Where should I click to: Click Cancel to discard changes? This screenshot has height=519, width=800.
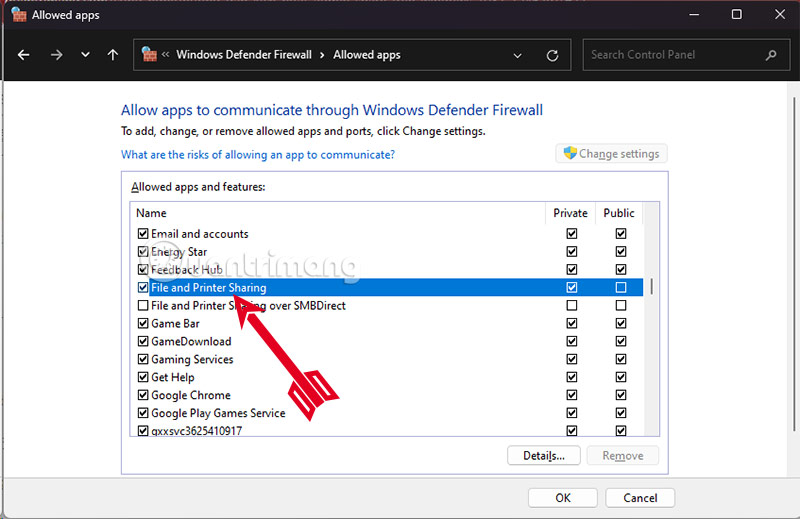640,498
